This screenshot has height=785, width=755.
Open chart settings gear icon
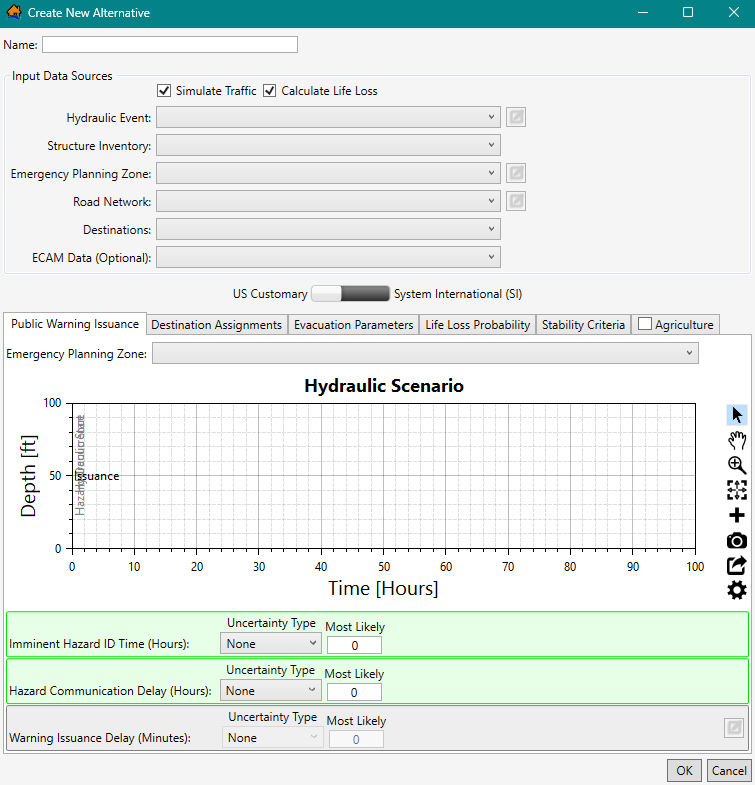[736, 590]
